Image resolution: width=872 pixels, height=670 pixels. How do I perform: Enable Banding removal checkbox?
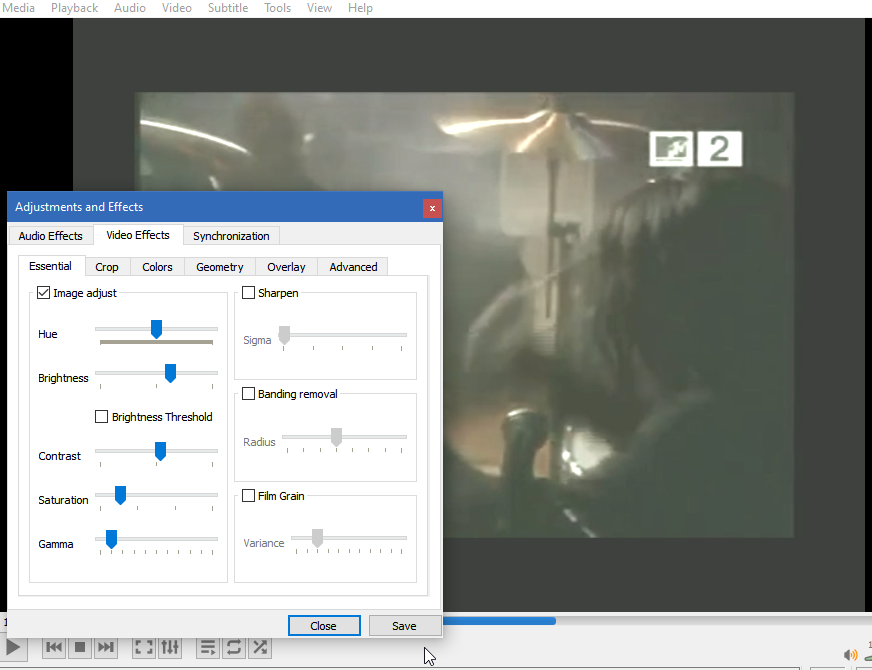[x=249, y=394]
